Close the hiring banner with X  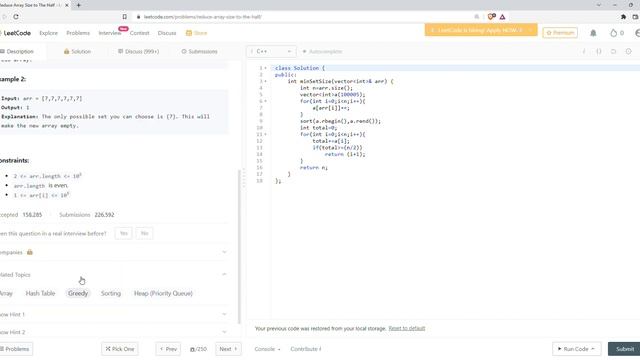tap(530, 30)
